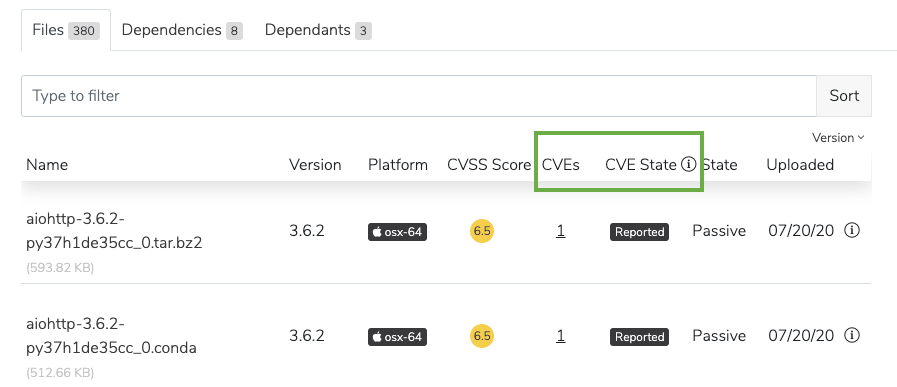Click 6.5 CVSS score circle, second row

(482, 336)
